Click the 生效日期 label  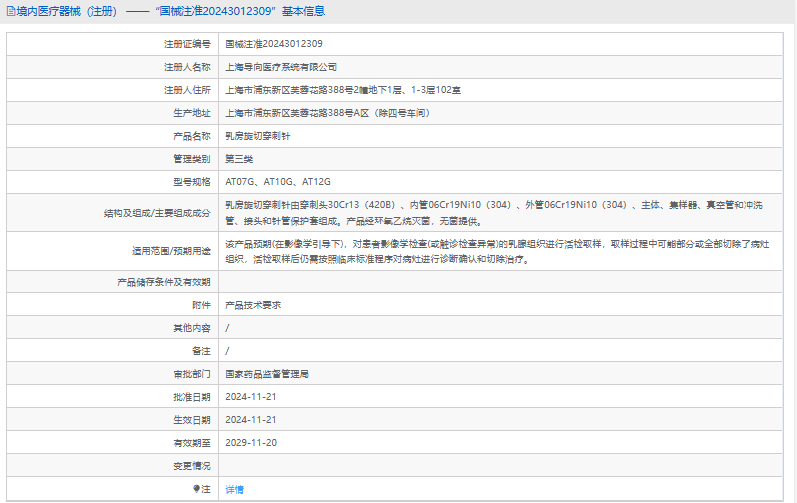[x=192, y=420]
